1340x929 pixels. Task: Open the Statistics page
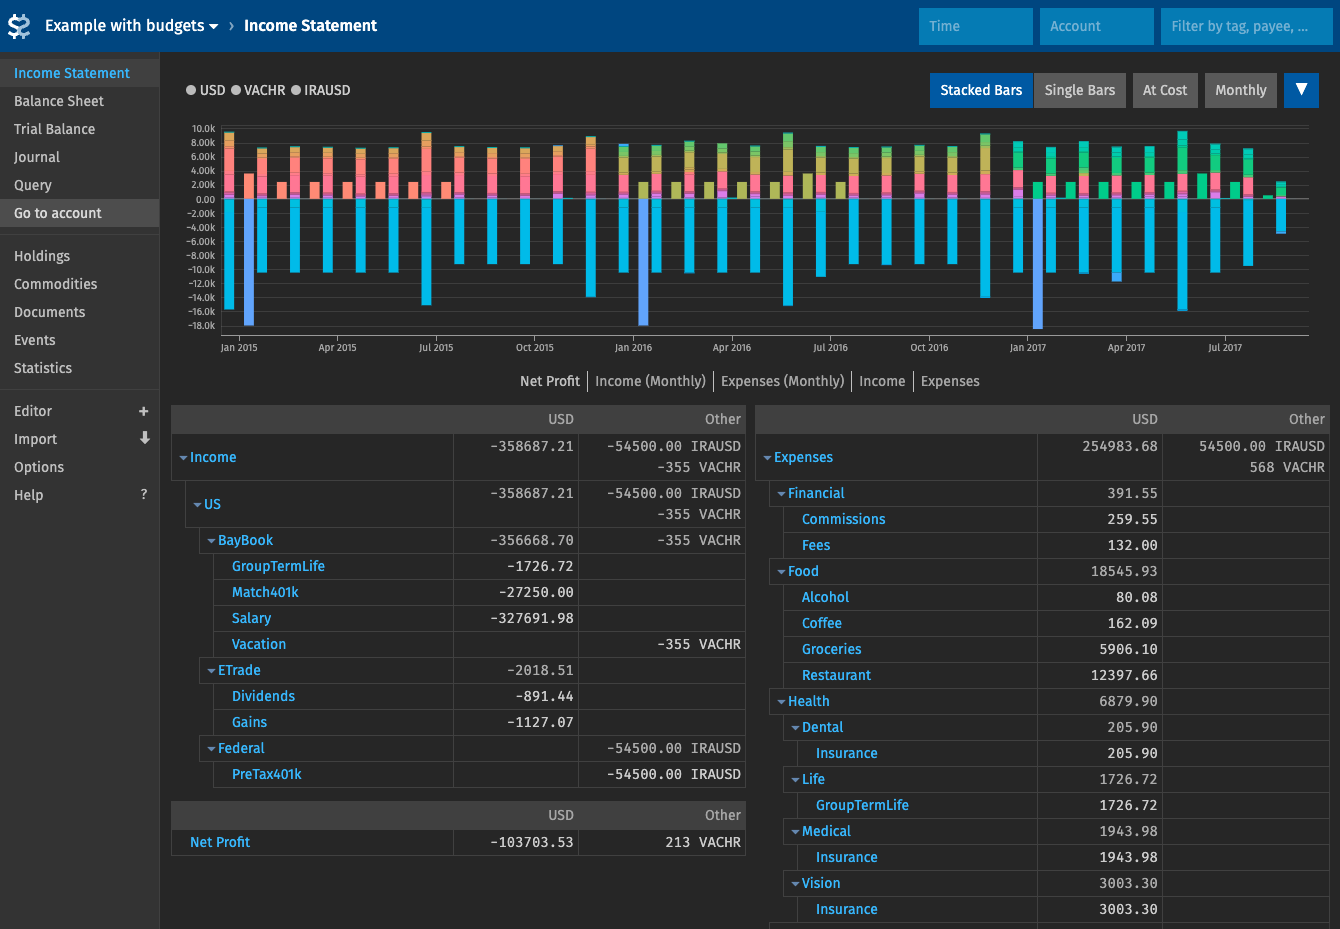[x=79, y=368]
